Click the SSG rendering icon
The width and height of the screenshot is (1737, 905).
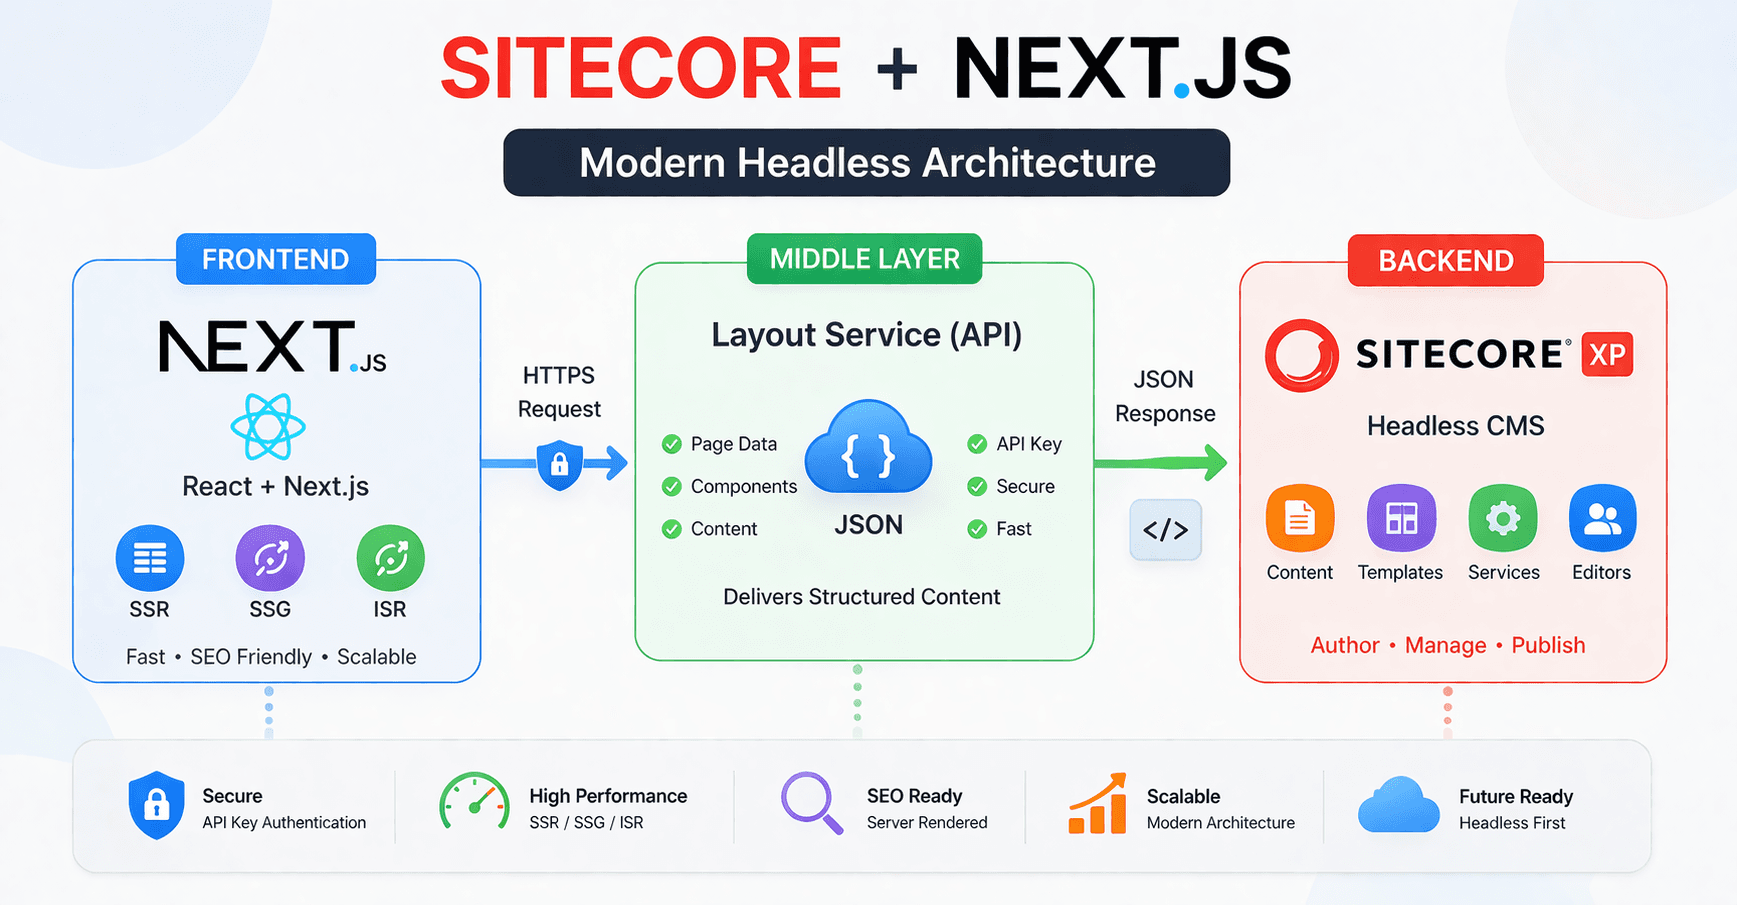coord(269,557)
